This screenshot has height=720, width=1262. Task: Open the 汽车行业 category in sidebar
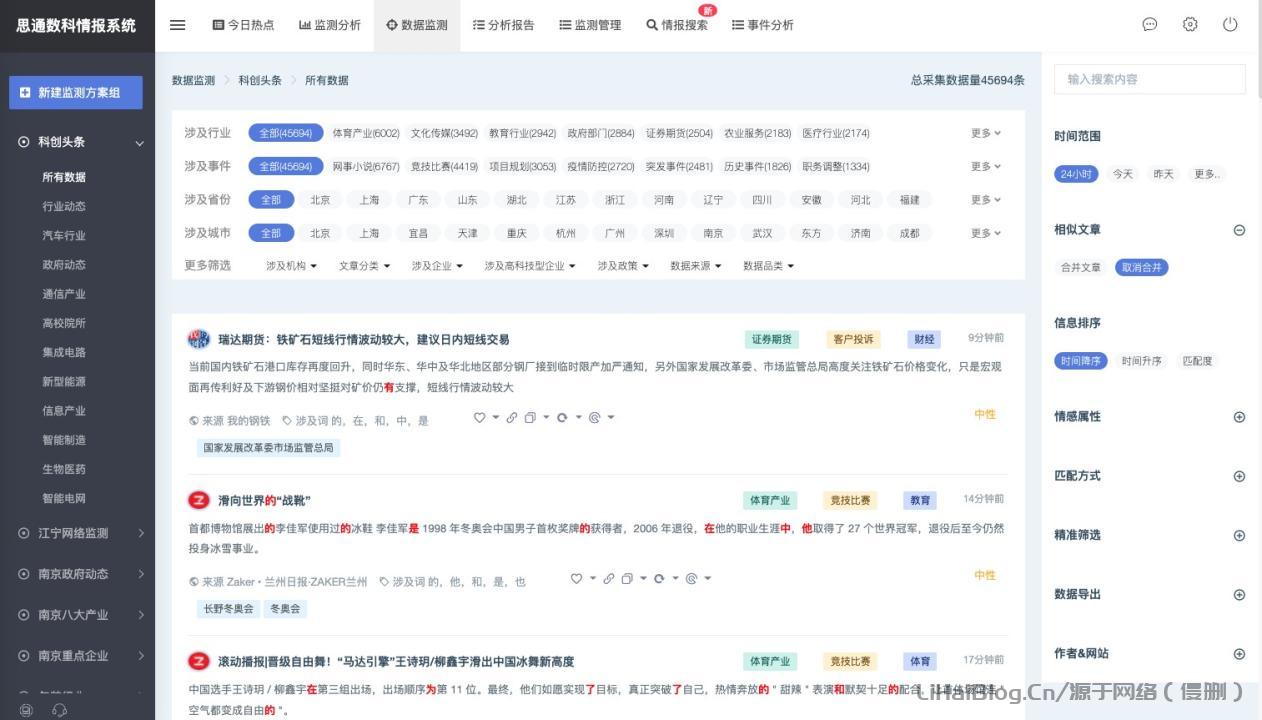pyautogui.click(x=63, y=235)
